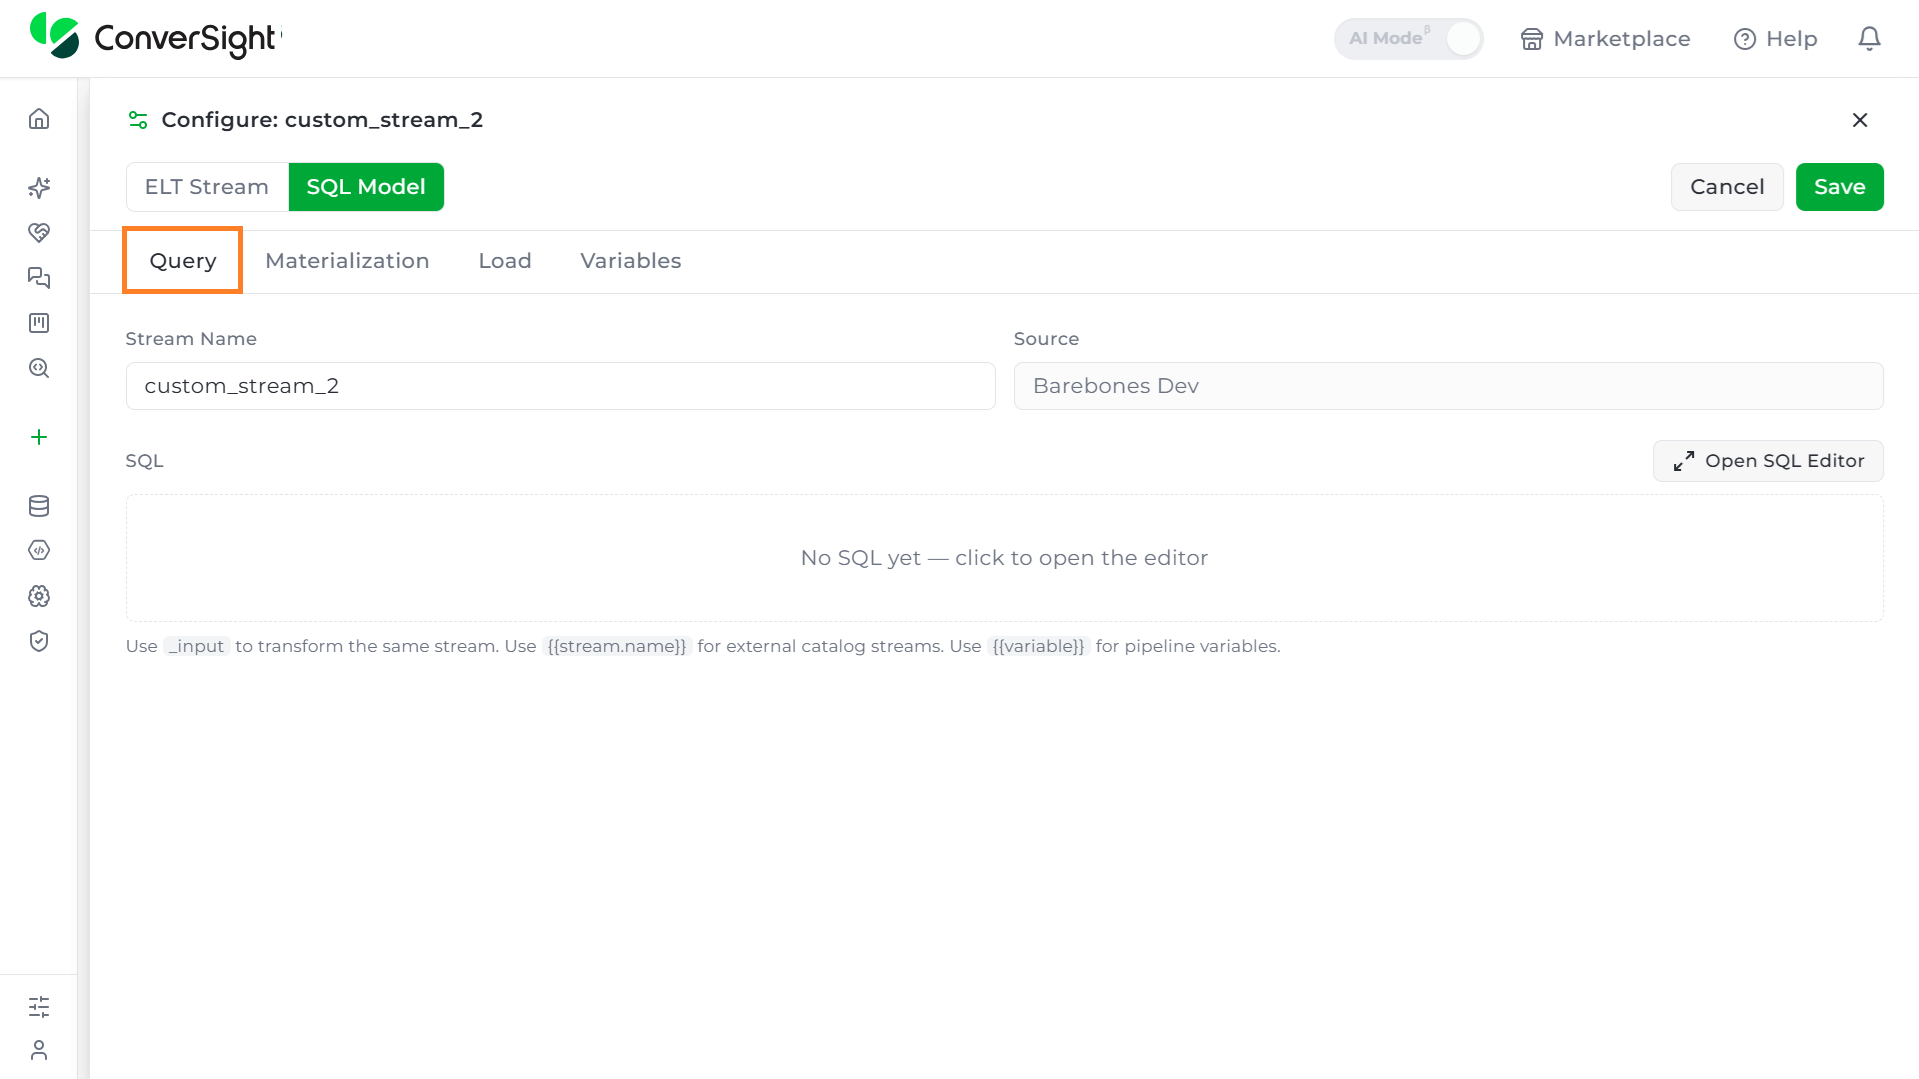The image size is (1919, 1079).
Task: Select the Query tab
Action: point(183,261)
